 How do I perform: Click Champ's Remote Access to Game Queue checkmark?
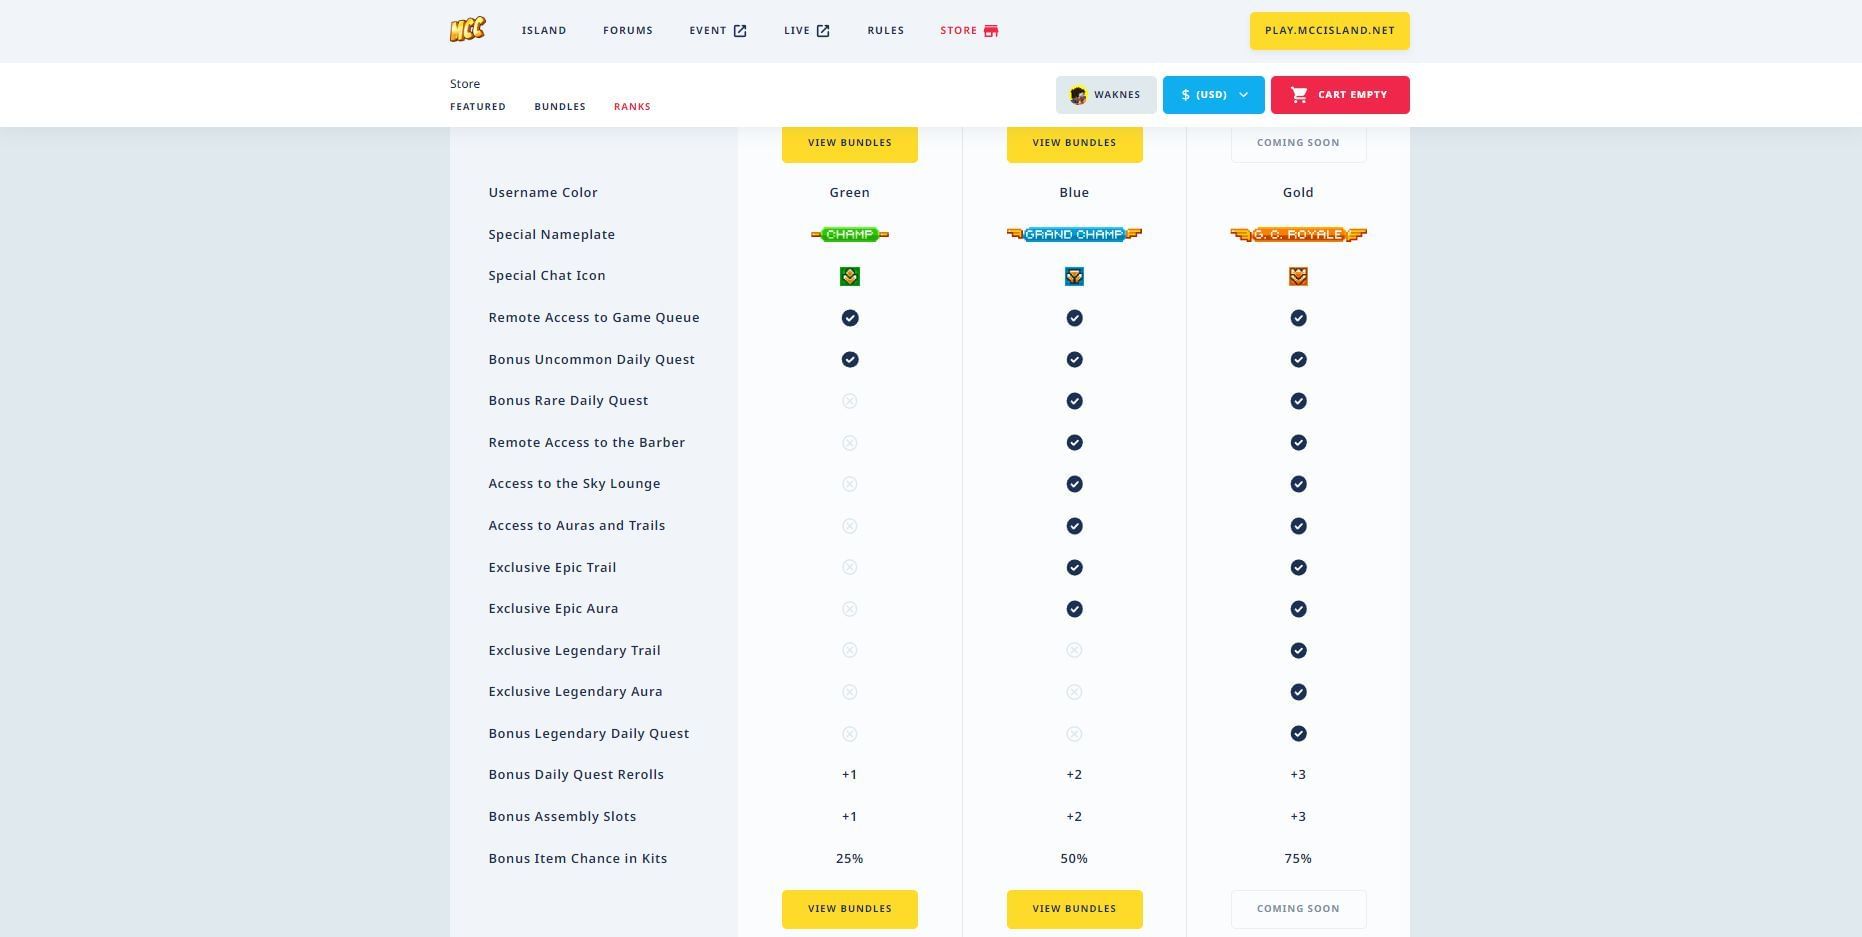[849, 318]
